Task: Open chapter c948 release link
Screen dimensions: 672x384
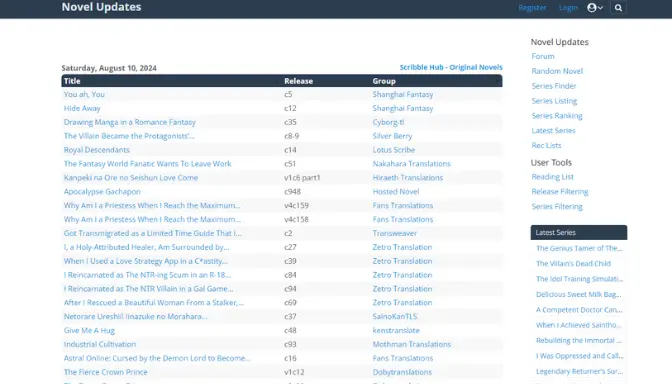Action: 292,192
